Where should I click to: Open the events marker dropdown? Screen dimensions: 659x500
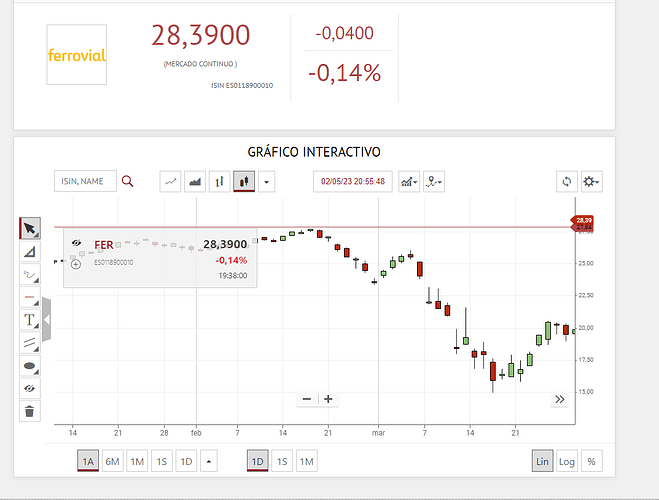click(x=434, y=182)
